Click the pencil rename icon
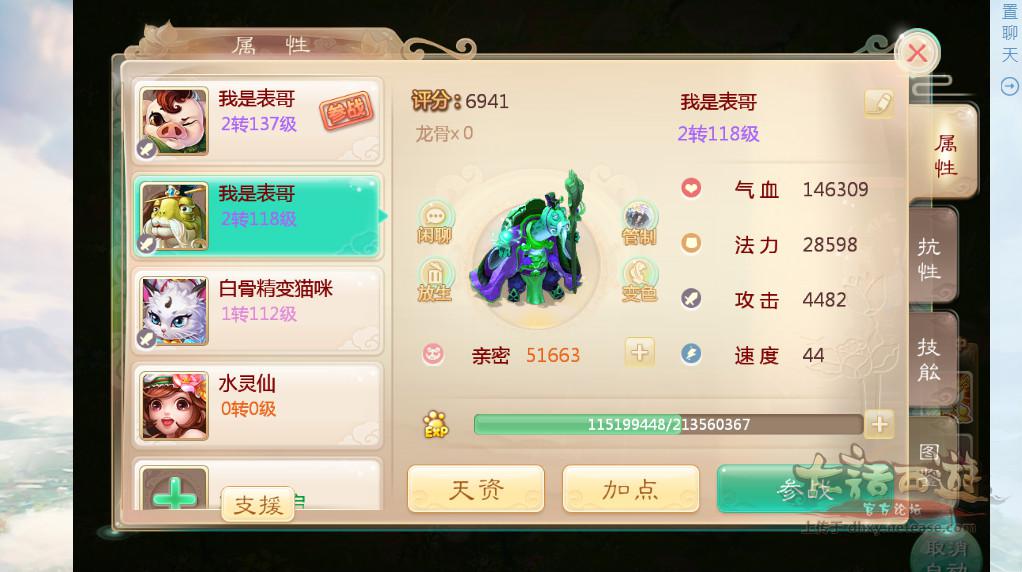1022x572 pixels. [879, 103]
